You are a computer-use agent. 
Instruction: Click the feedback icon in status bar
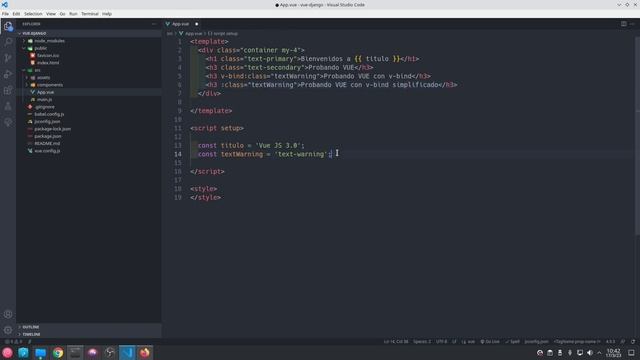623,342
